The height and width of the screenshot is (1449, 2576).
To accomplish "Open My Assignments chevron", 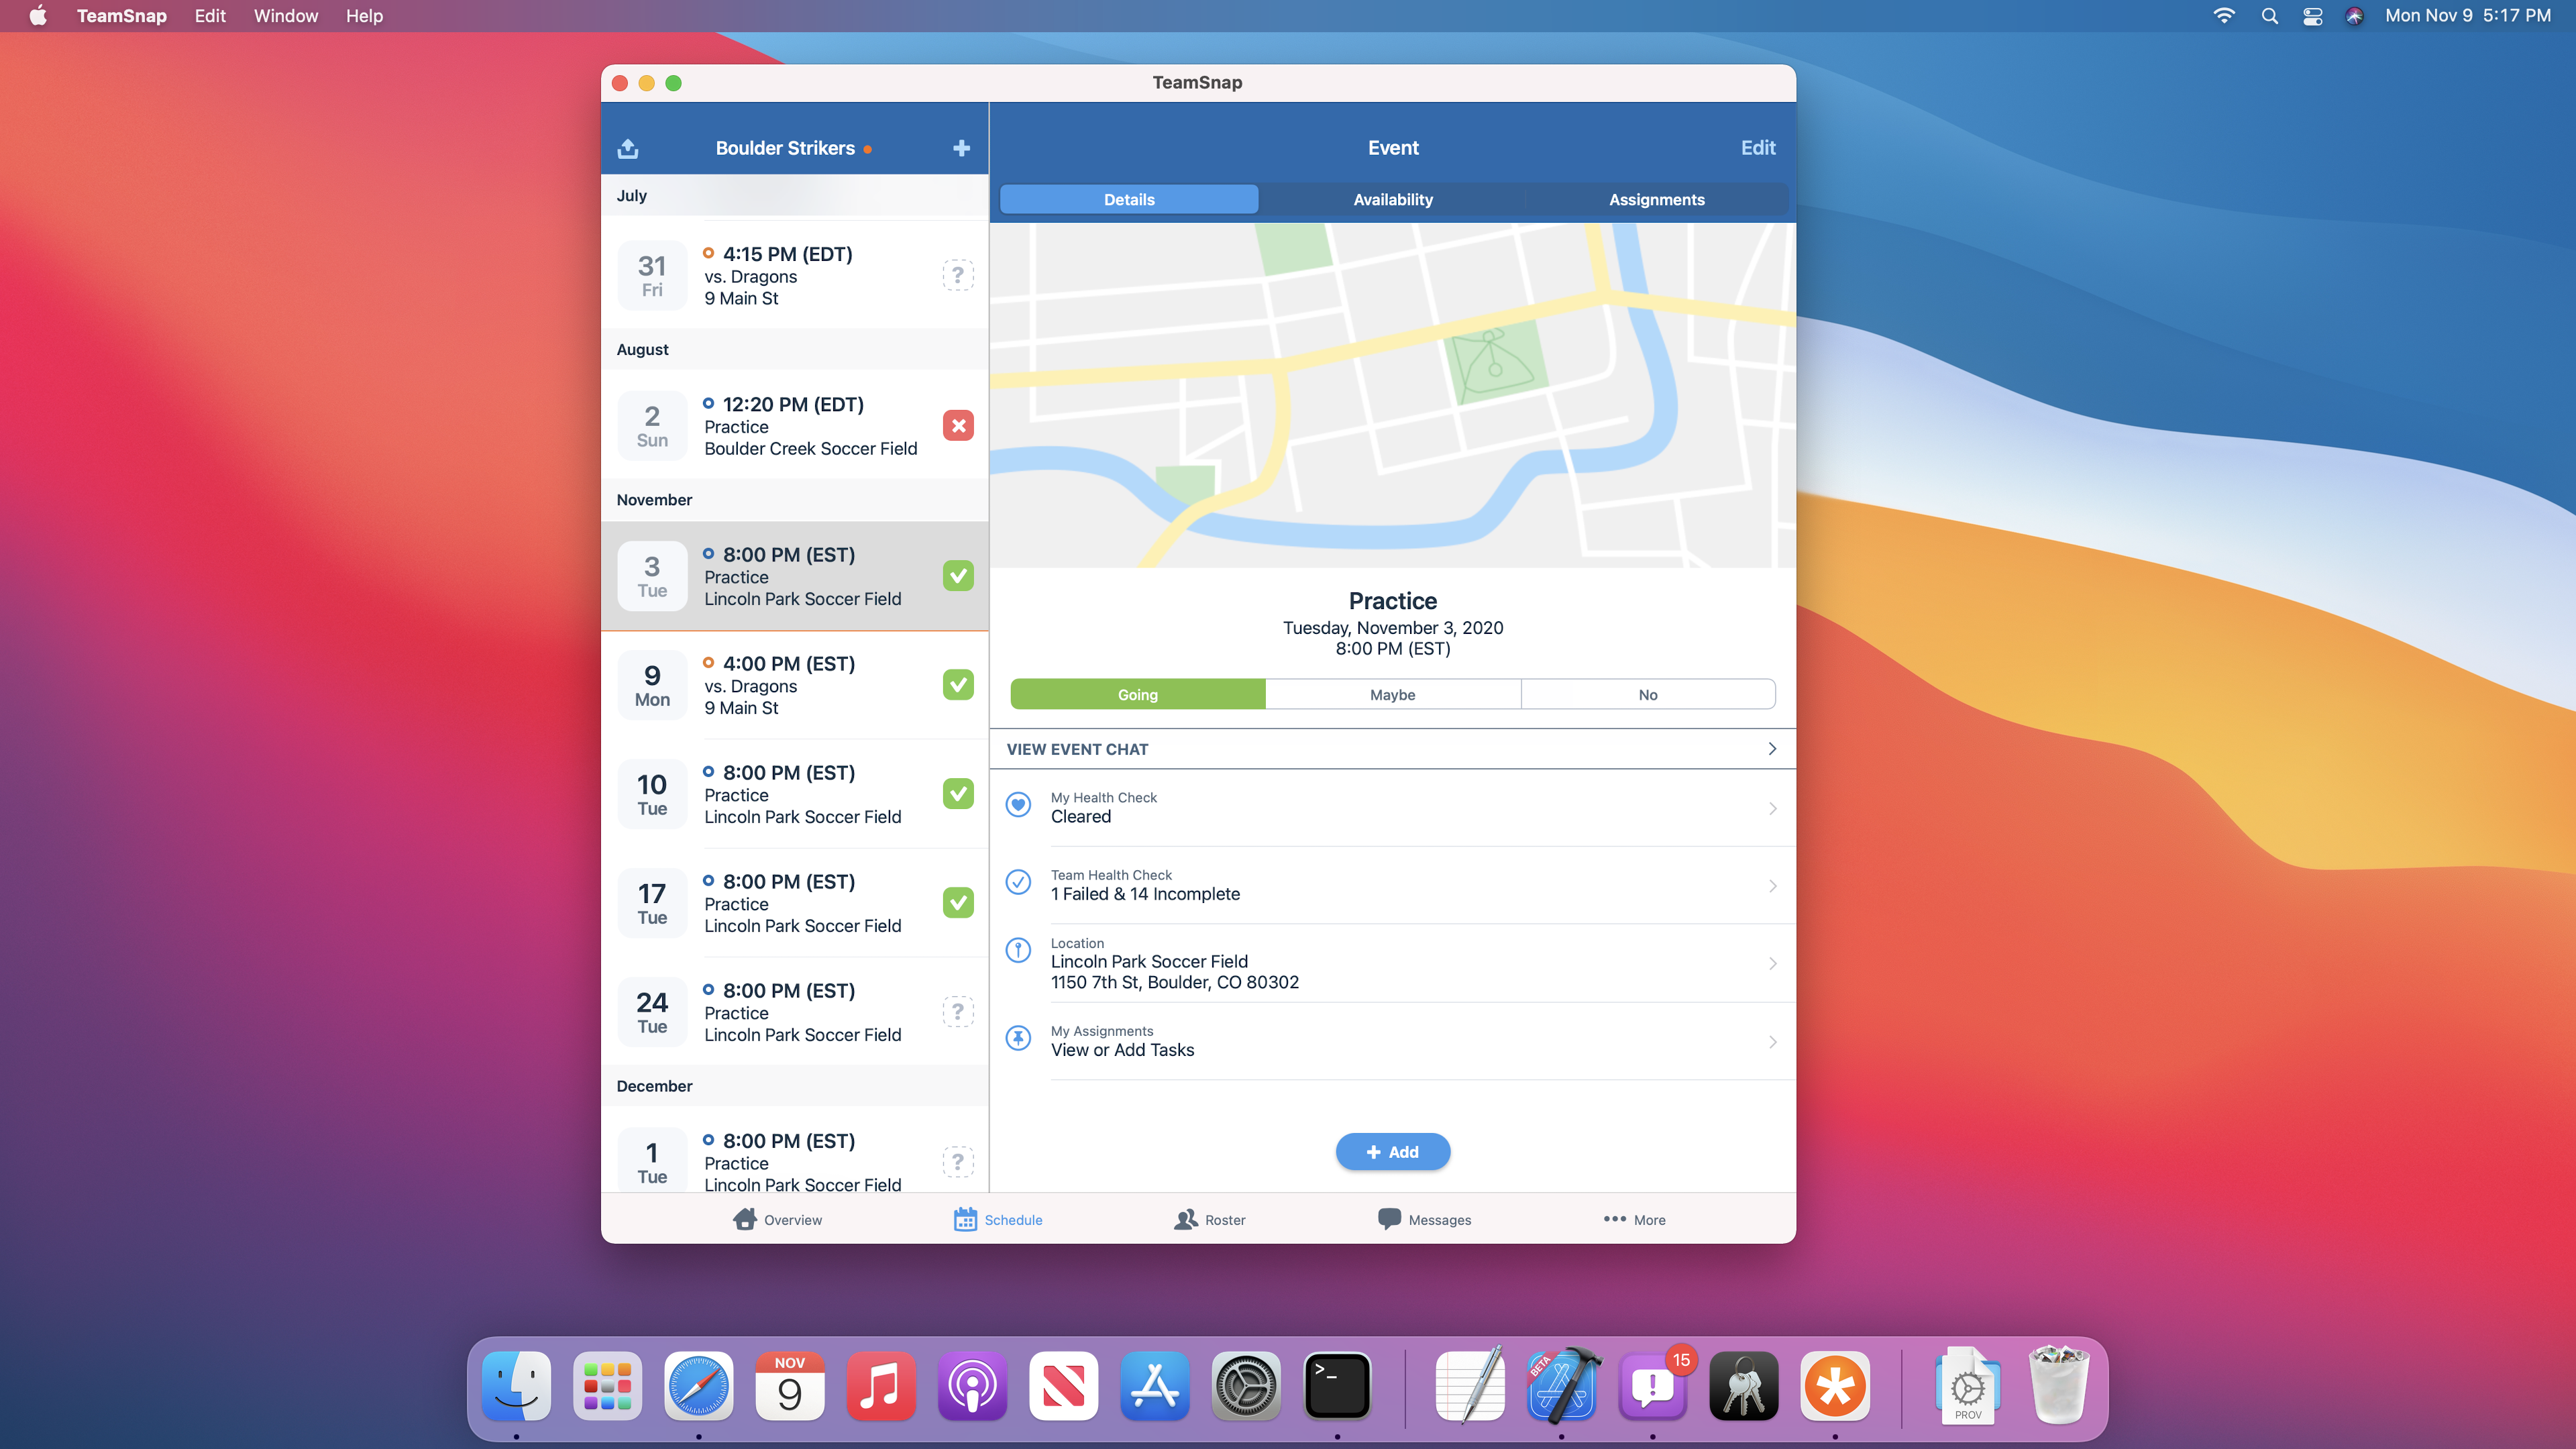I will click(x=1772, y=1042).
